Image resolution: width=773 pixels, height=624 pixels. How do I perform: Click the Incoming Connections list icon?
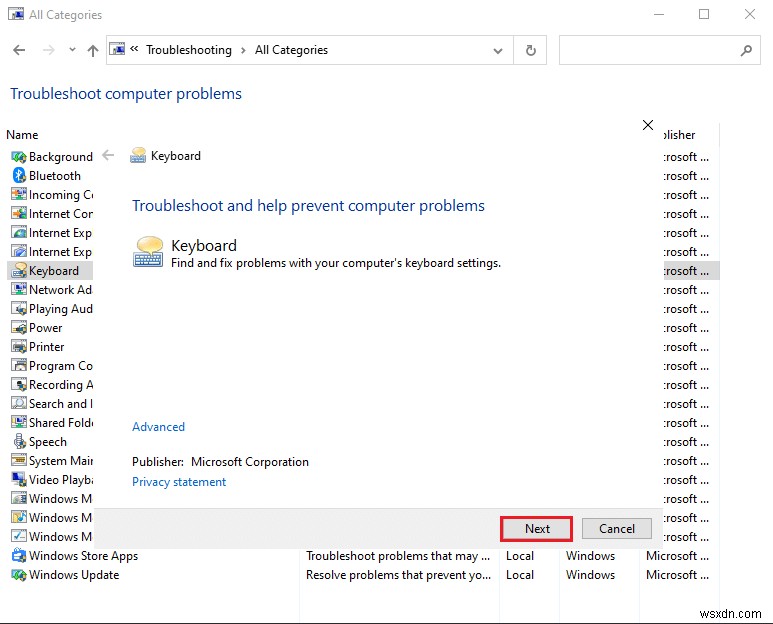[19, 194]
